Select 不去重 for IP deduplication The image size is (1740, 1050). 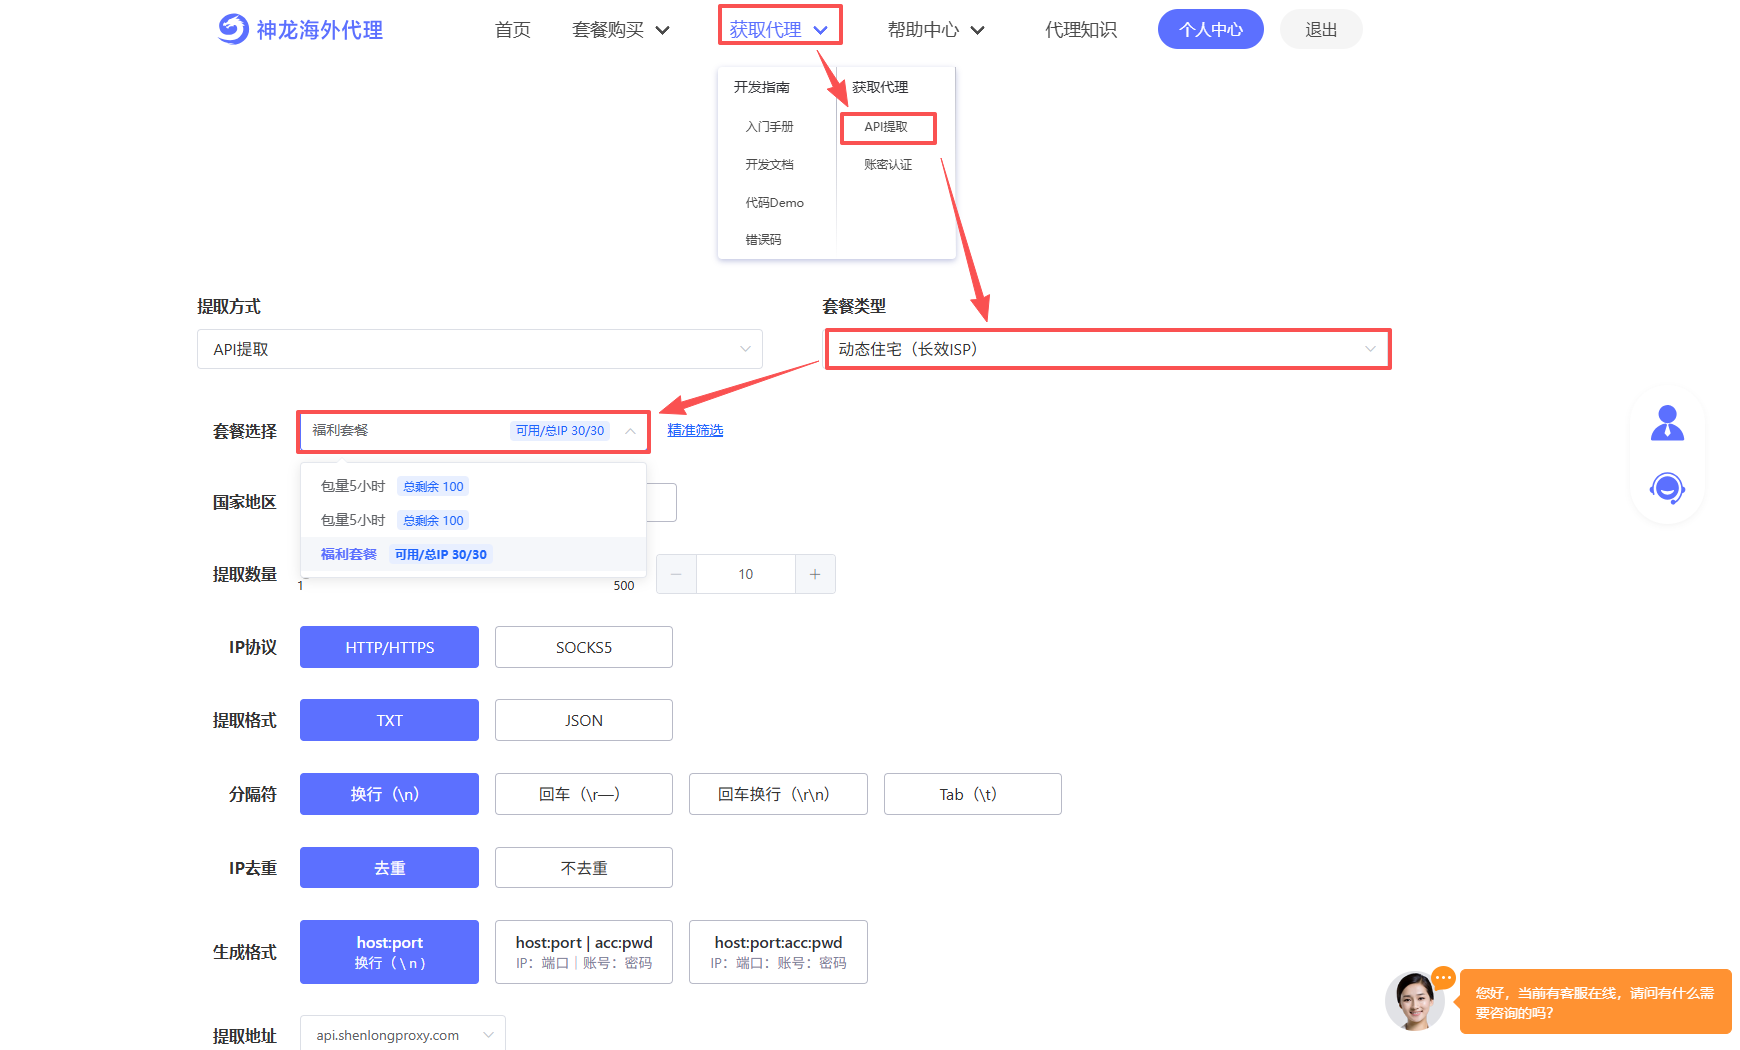coord(583,868)
